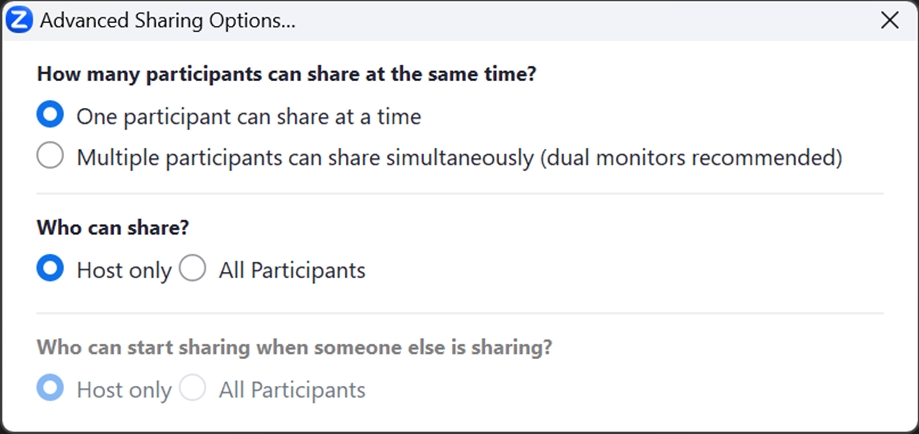Click the dimmed 'All Participants' label in the last section

(x=292, y=390)
